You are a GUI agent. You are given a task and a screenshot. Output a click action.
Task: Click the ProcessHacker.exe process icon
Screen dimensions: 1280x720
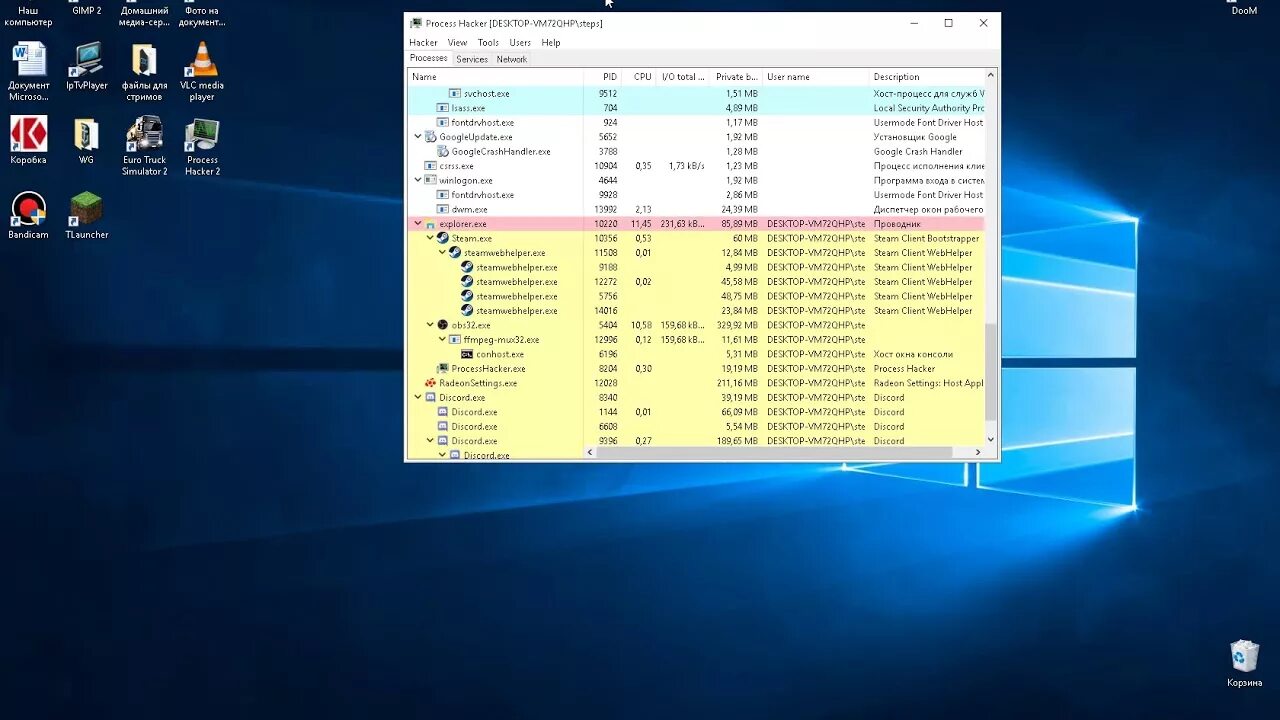[443, 369]
